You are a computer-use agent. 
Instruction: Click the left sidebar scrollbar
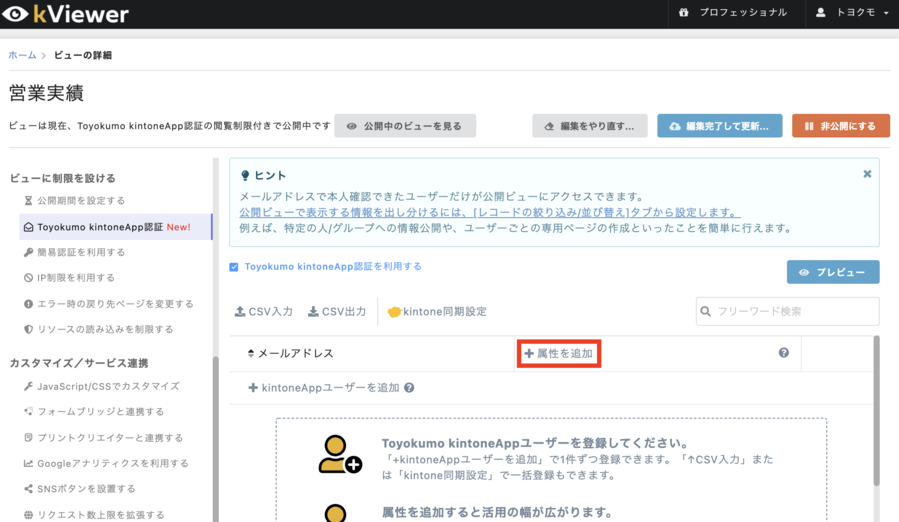[215, 438]
